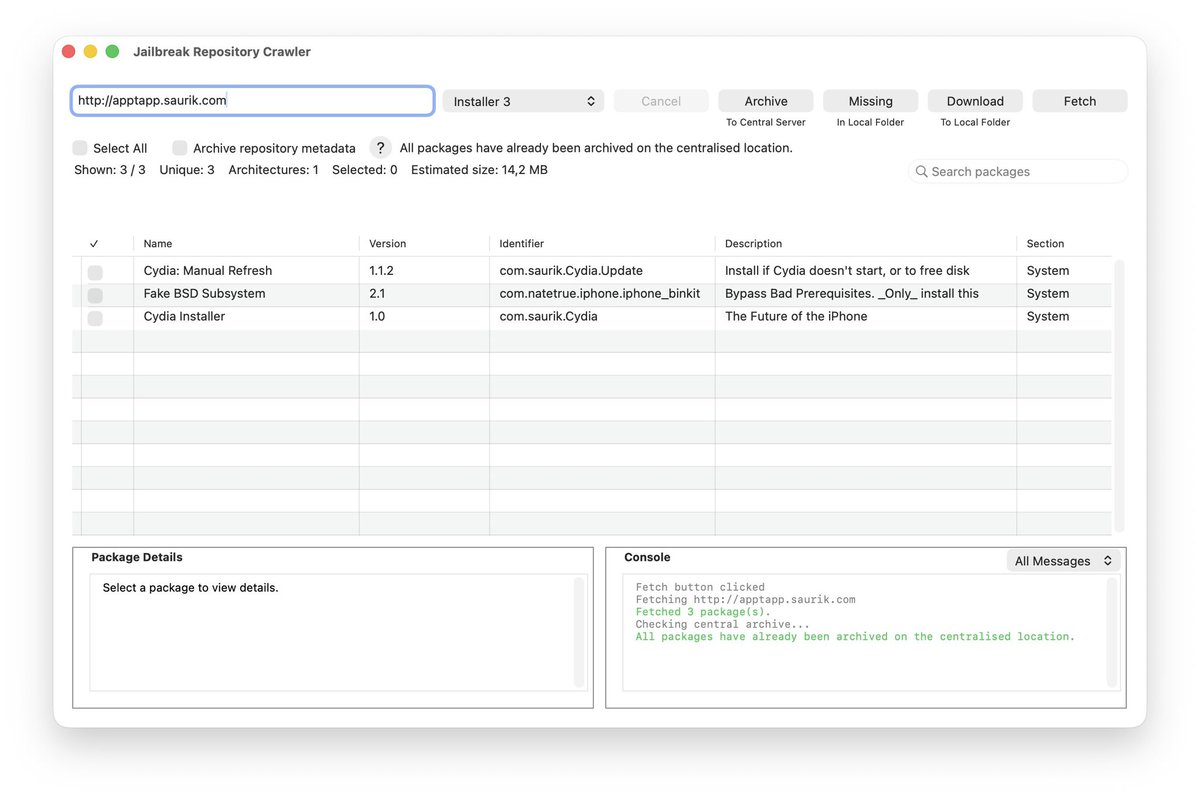Sort by the Identifier column header
Screen dimensions: 1200x798
pos(522,243)
